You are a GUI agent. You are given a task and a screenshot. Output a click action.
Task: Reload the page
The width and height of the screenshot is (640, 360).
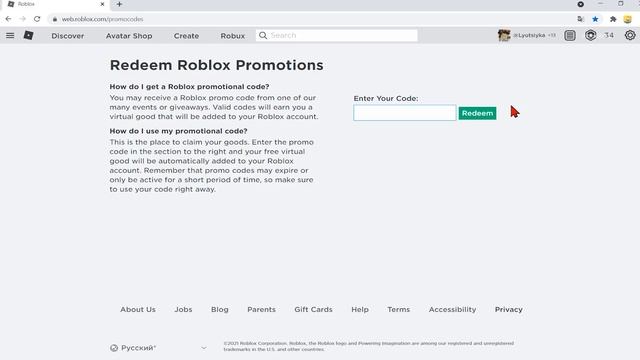(x=37, y=19)
